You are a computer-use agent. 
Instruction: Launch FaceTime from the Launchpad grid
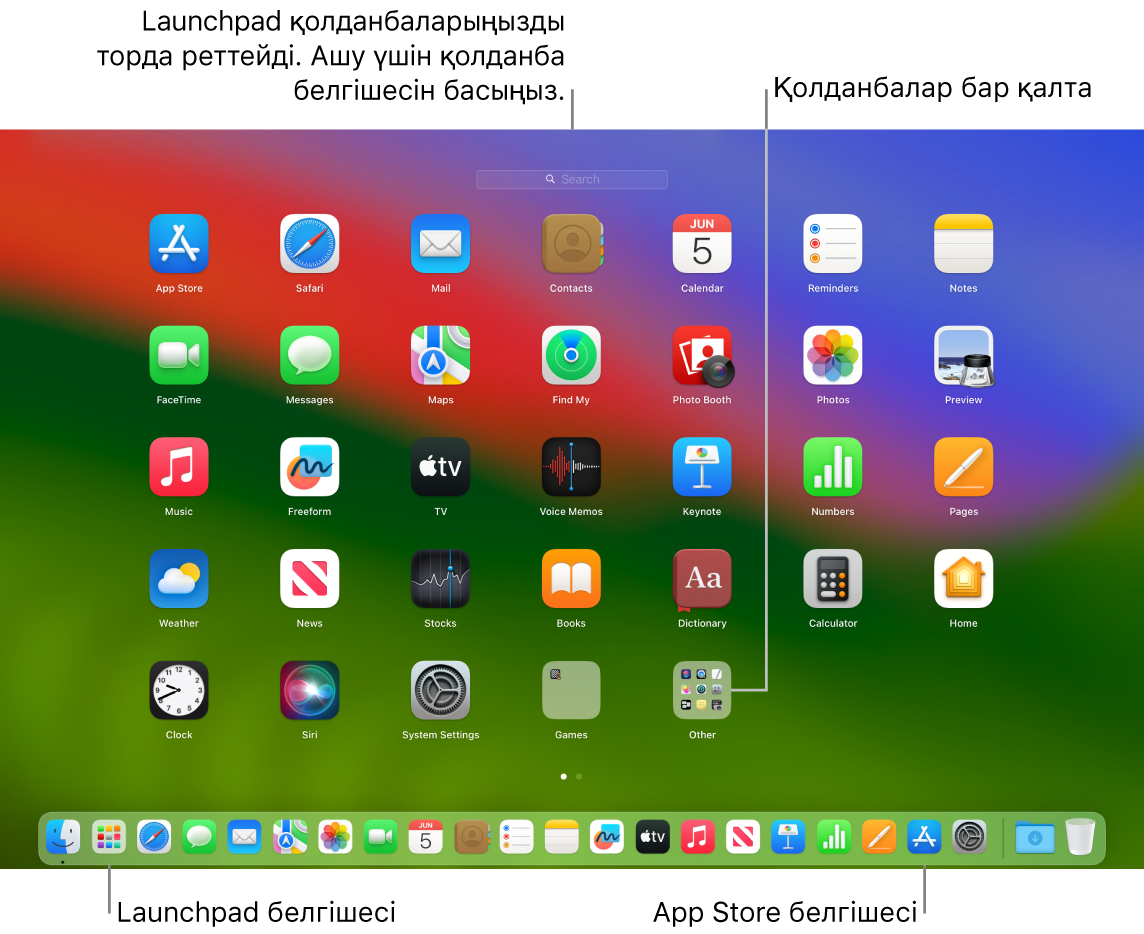(x=179, y=355)
